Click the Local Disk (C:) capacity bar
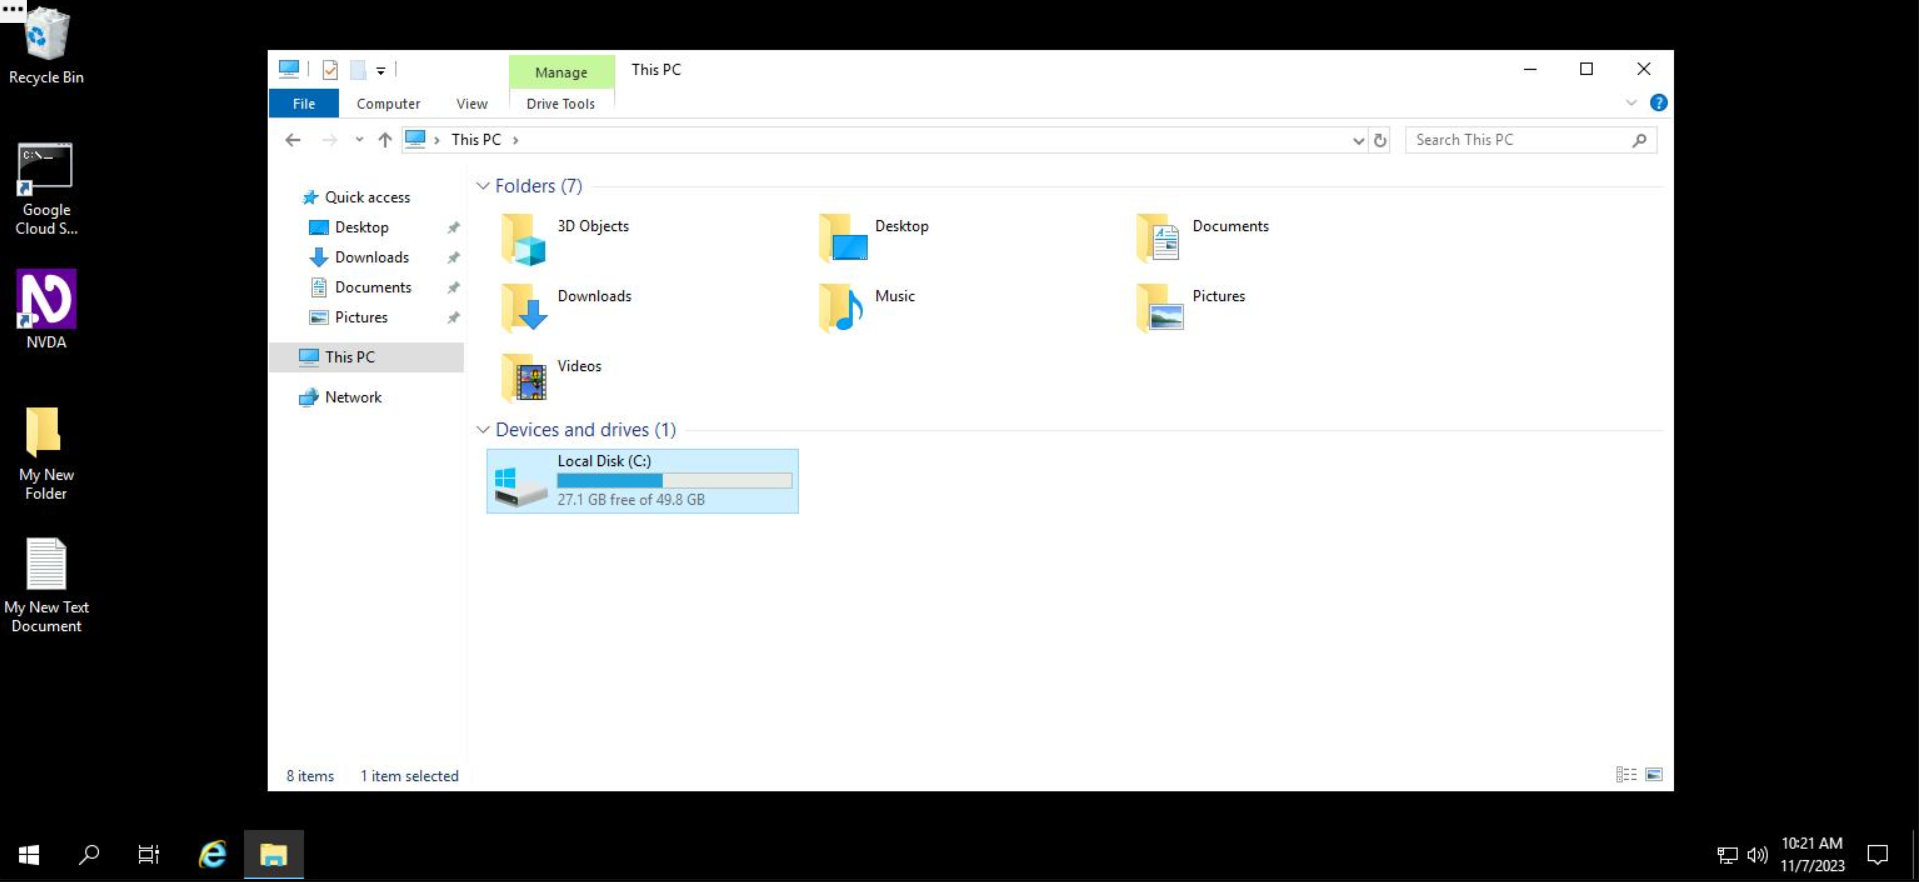1919x882 pixels. pyautogui.click(x=674, y=481)
